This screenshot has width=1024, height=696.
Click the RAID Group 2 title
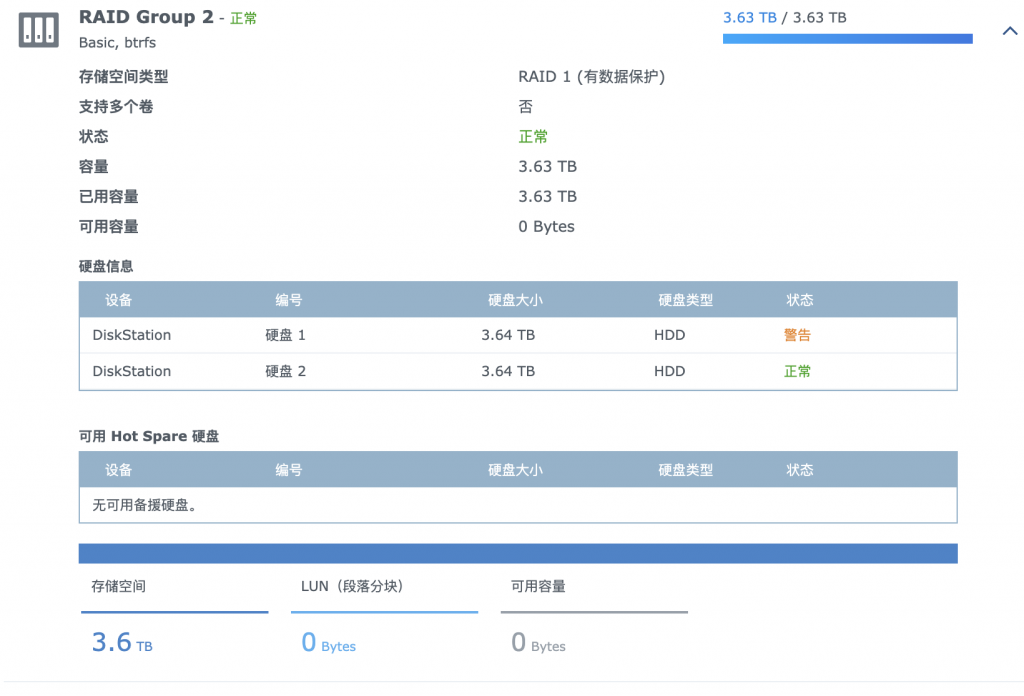pos(146,17)
